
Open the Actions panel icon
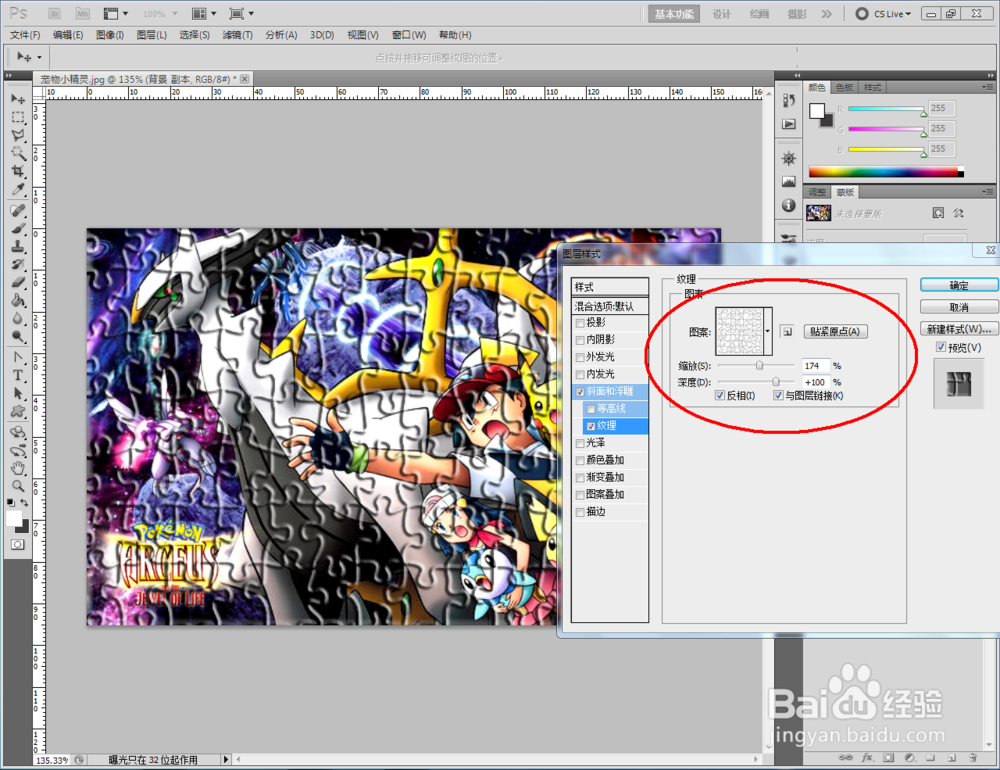pos(789,124)
